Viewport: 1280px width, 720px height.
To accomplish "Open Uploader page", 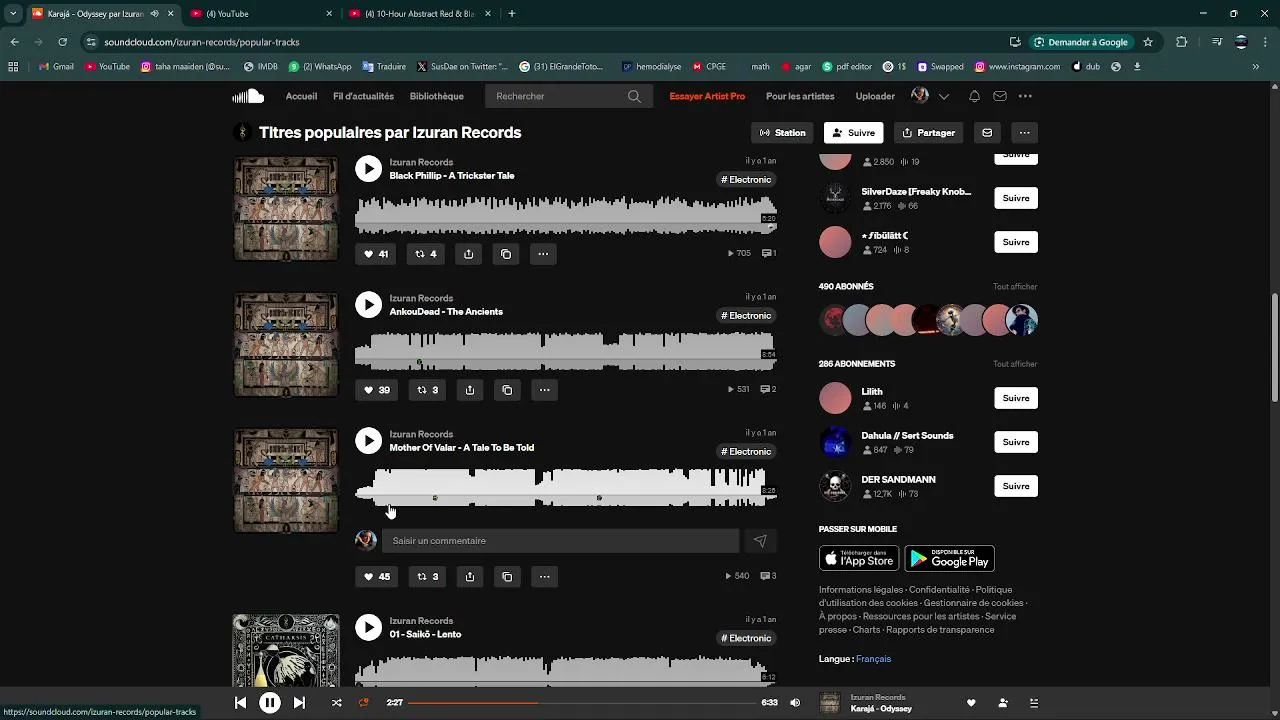I will [875, 96].
